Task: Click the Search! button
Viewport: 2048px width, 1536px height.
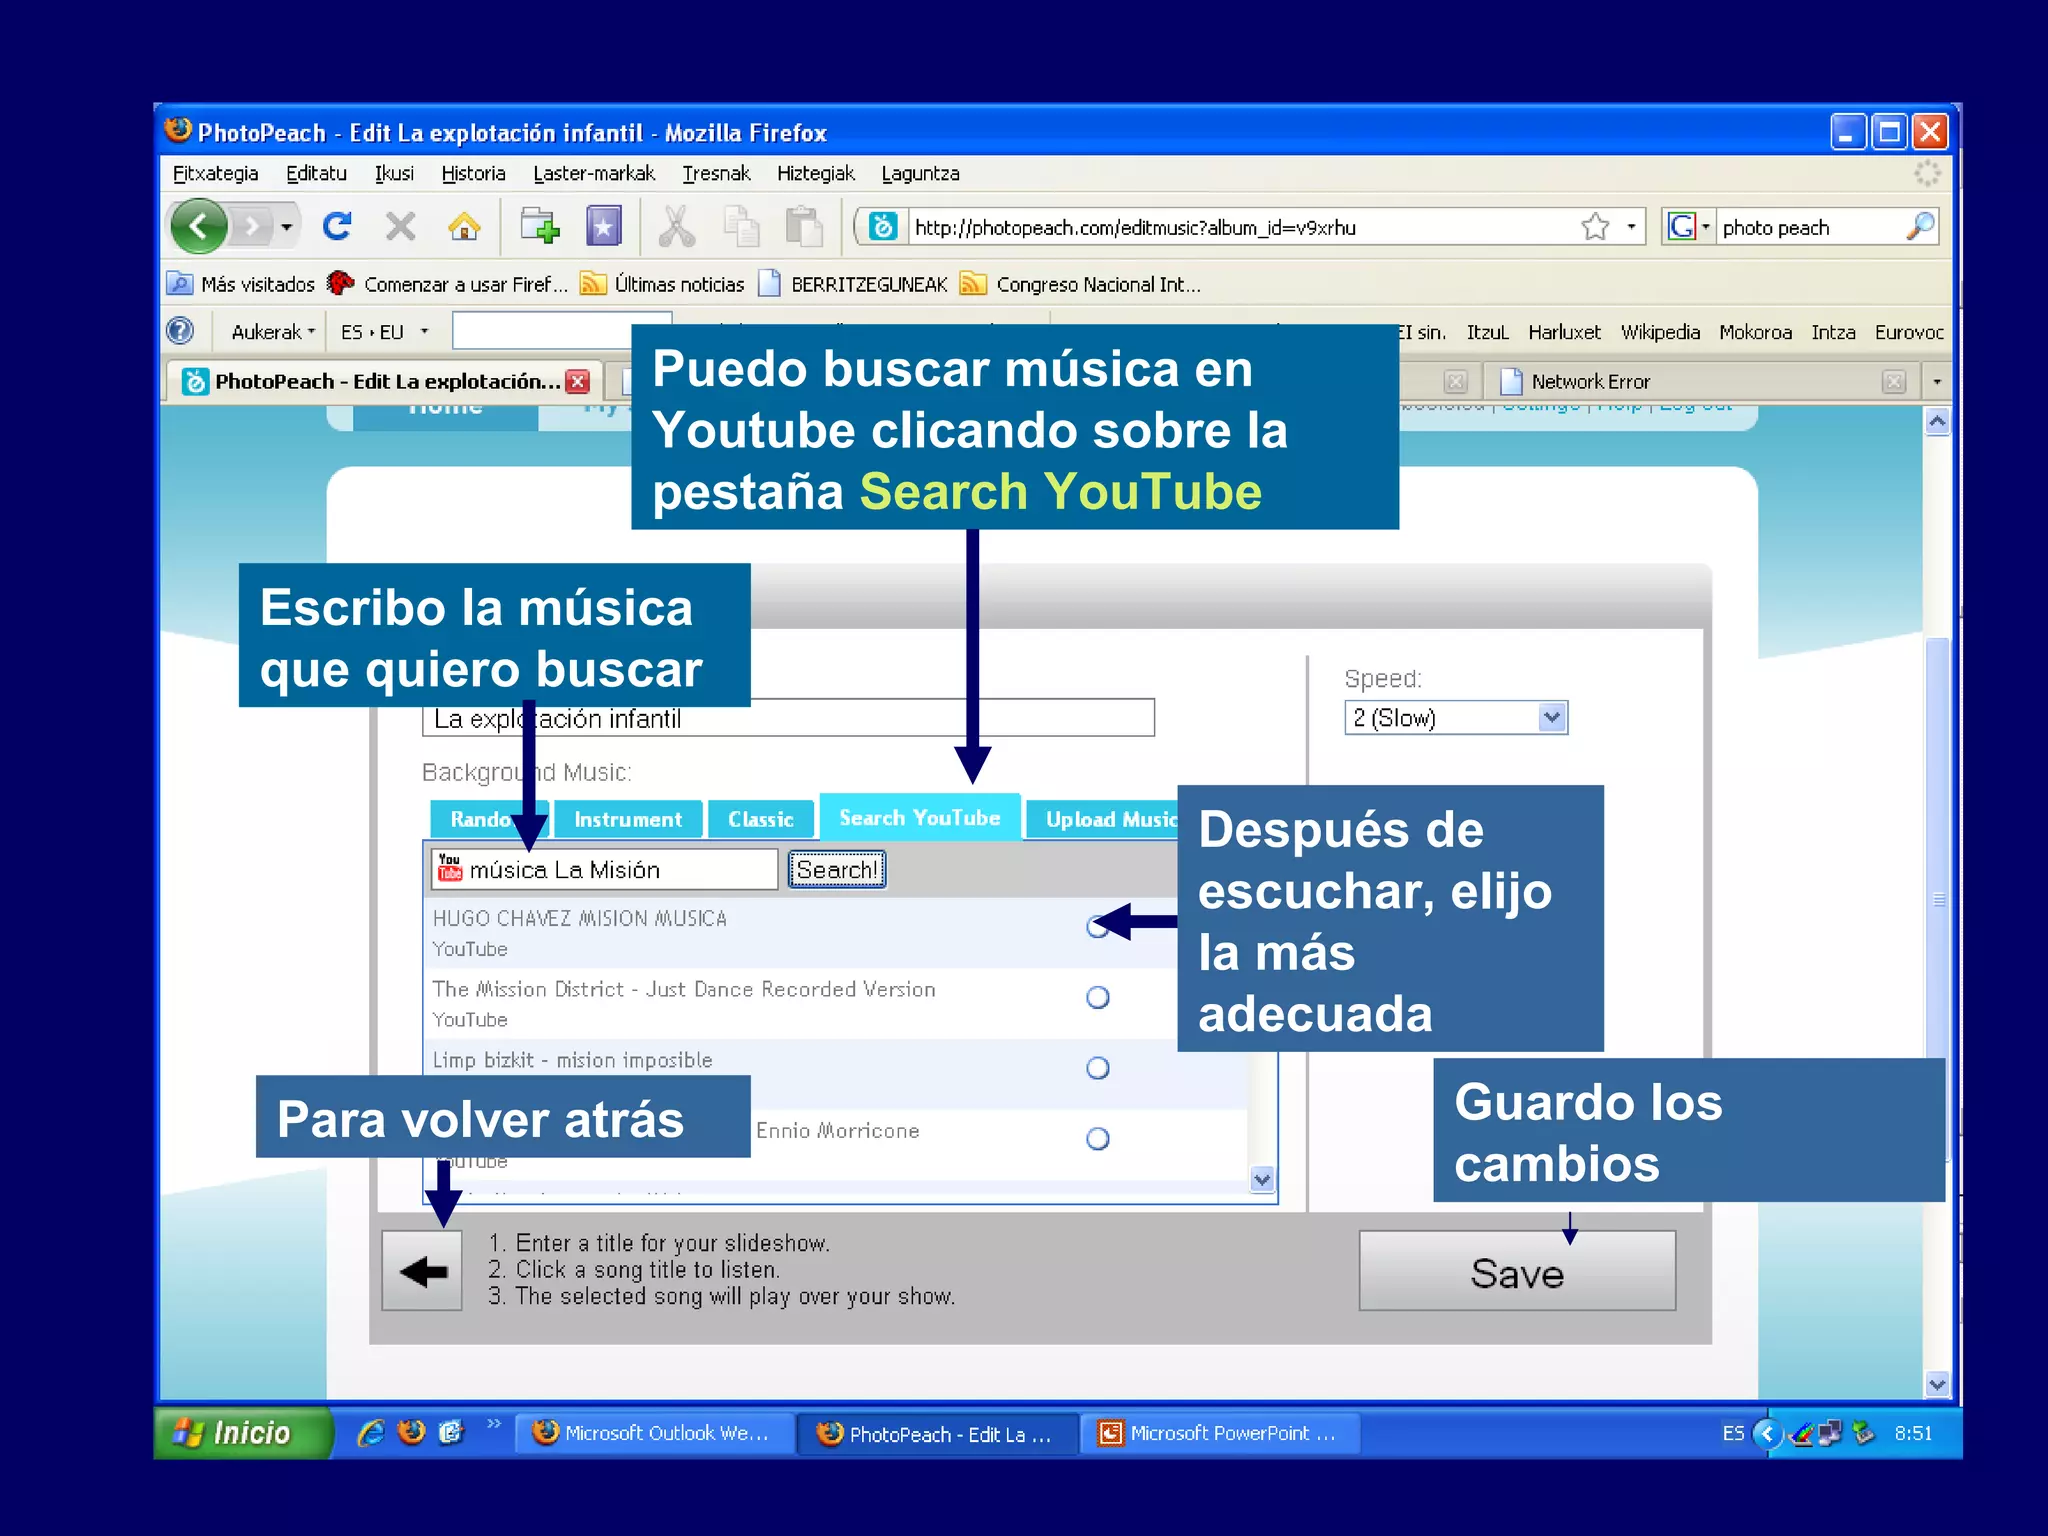Action: point(837,870)
